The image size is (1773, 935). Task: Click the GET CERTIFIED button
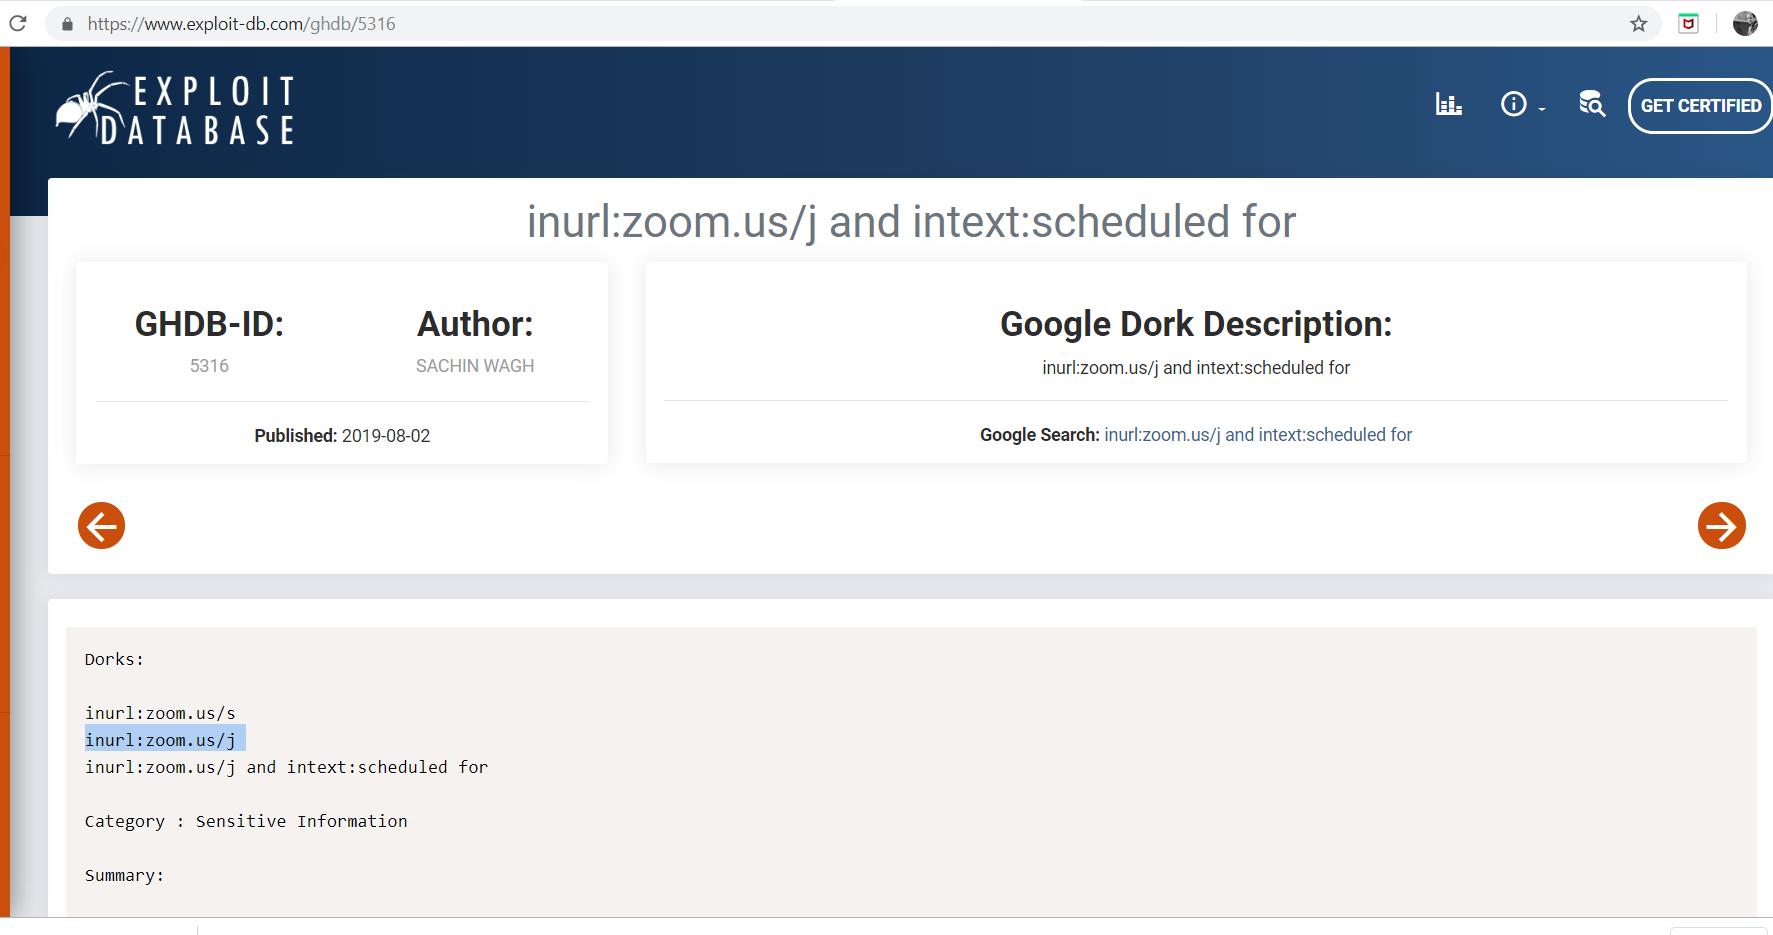click(1700, 106)
